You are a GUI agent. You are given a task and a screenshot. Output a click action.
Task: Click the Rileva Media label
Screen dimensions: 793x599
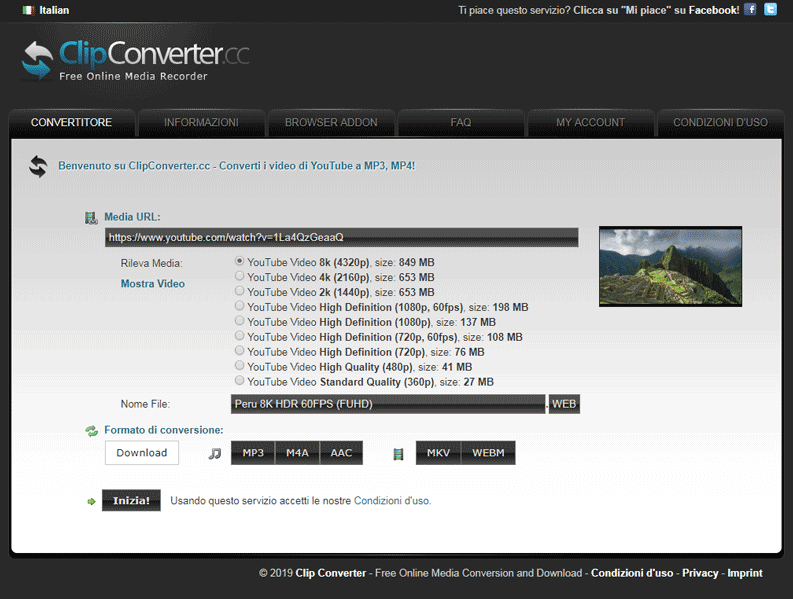coord(151,264)
